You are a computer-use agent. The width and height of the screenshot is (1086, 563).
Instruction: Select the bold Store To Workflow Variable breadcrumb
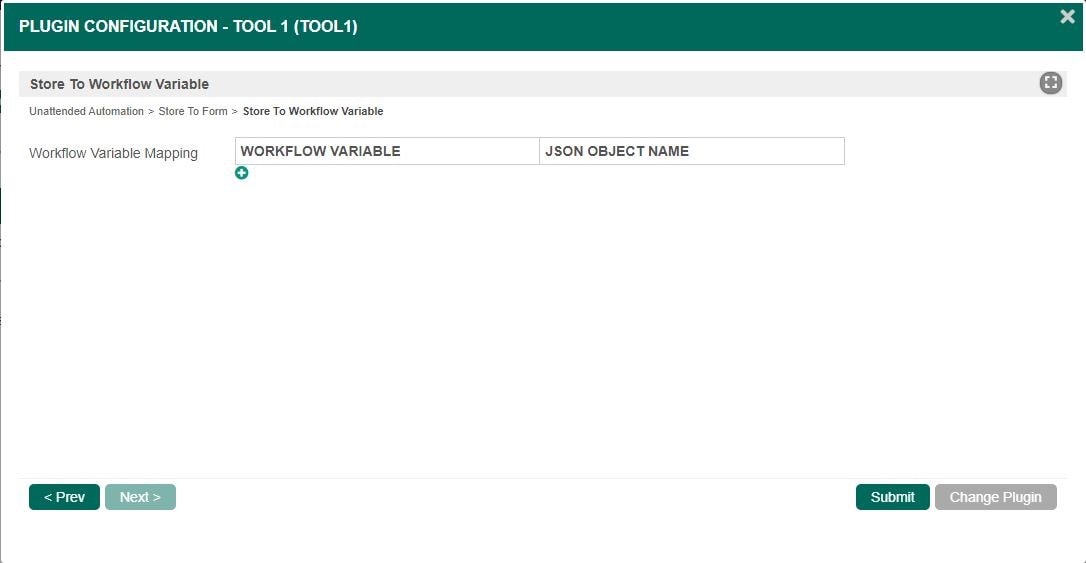tap(313, 111)
